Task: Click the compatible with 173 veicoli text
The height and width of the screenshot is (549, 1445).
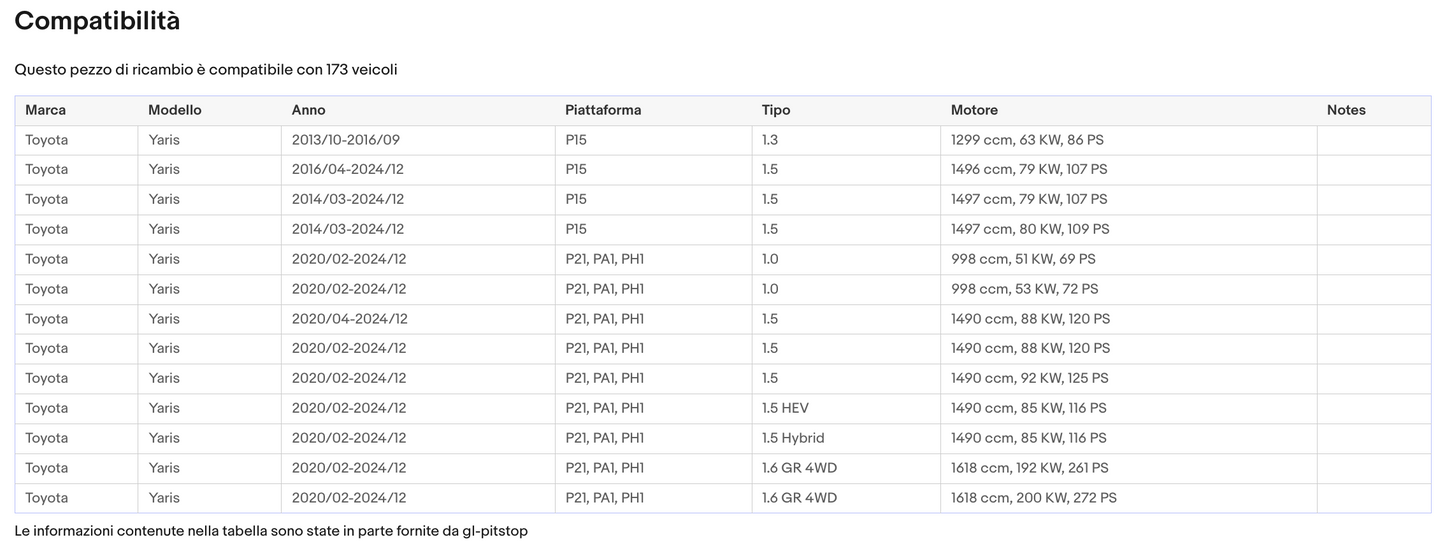Action: click(x=206, y=70)
